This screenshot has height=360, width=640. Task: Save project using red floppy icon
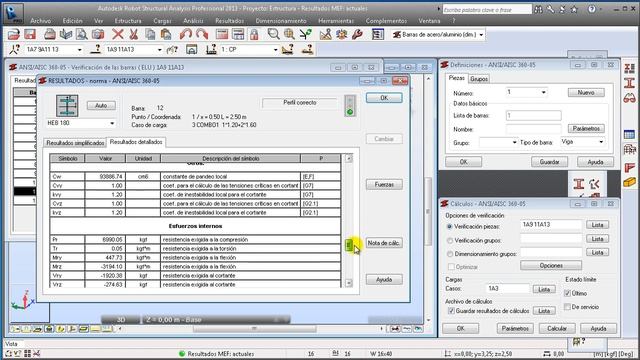[x=30, y=35]
